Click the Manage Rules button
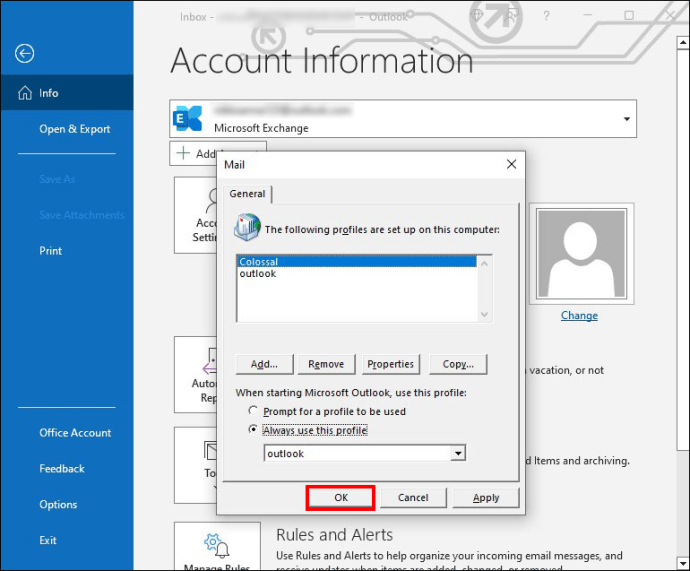Screen dimensions: 690x571 coord(217,546)
